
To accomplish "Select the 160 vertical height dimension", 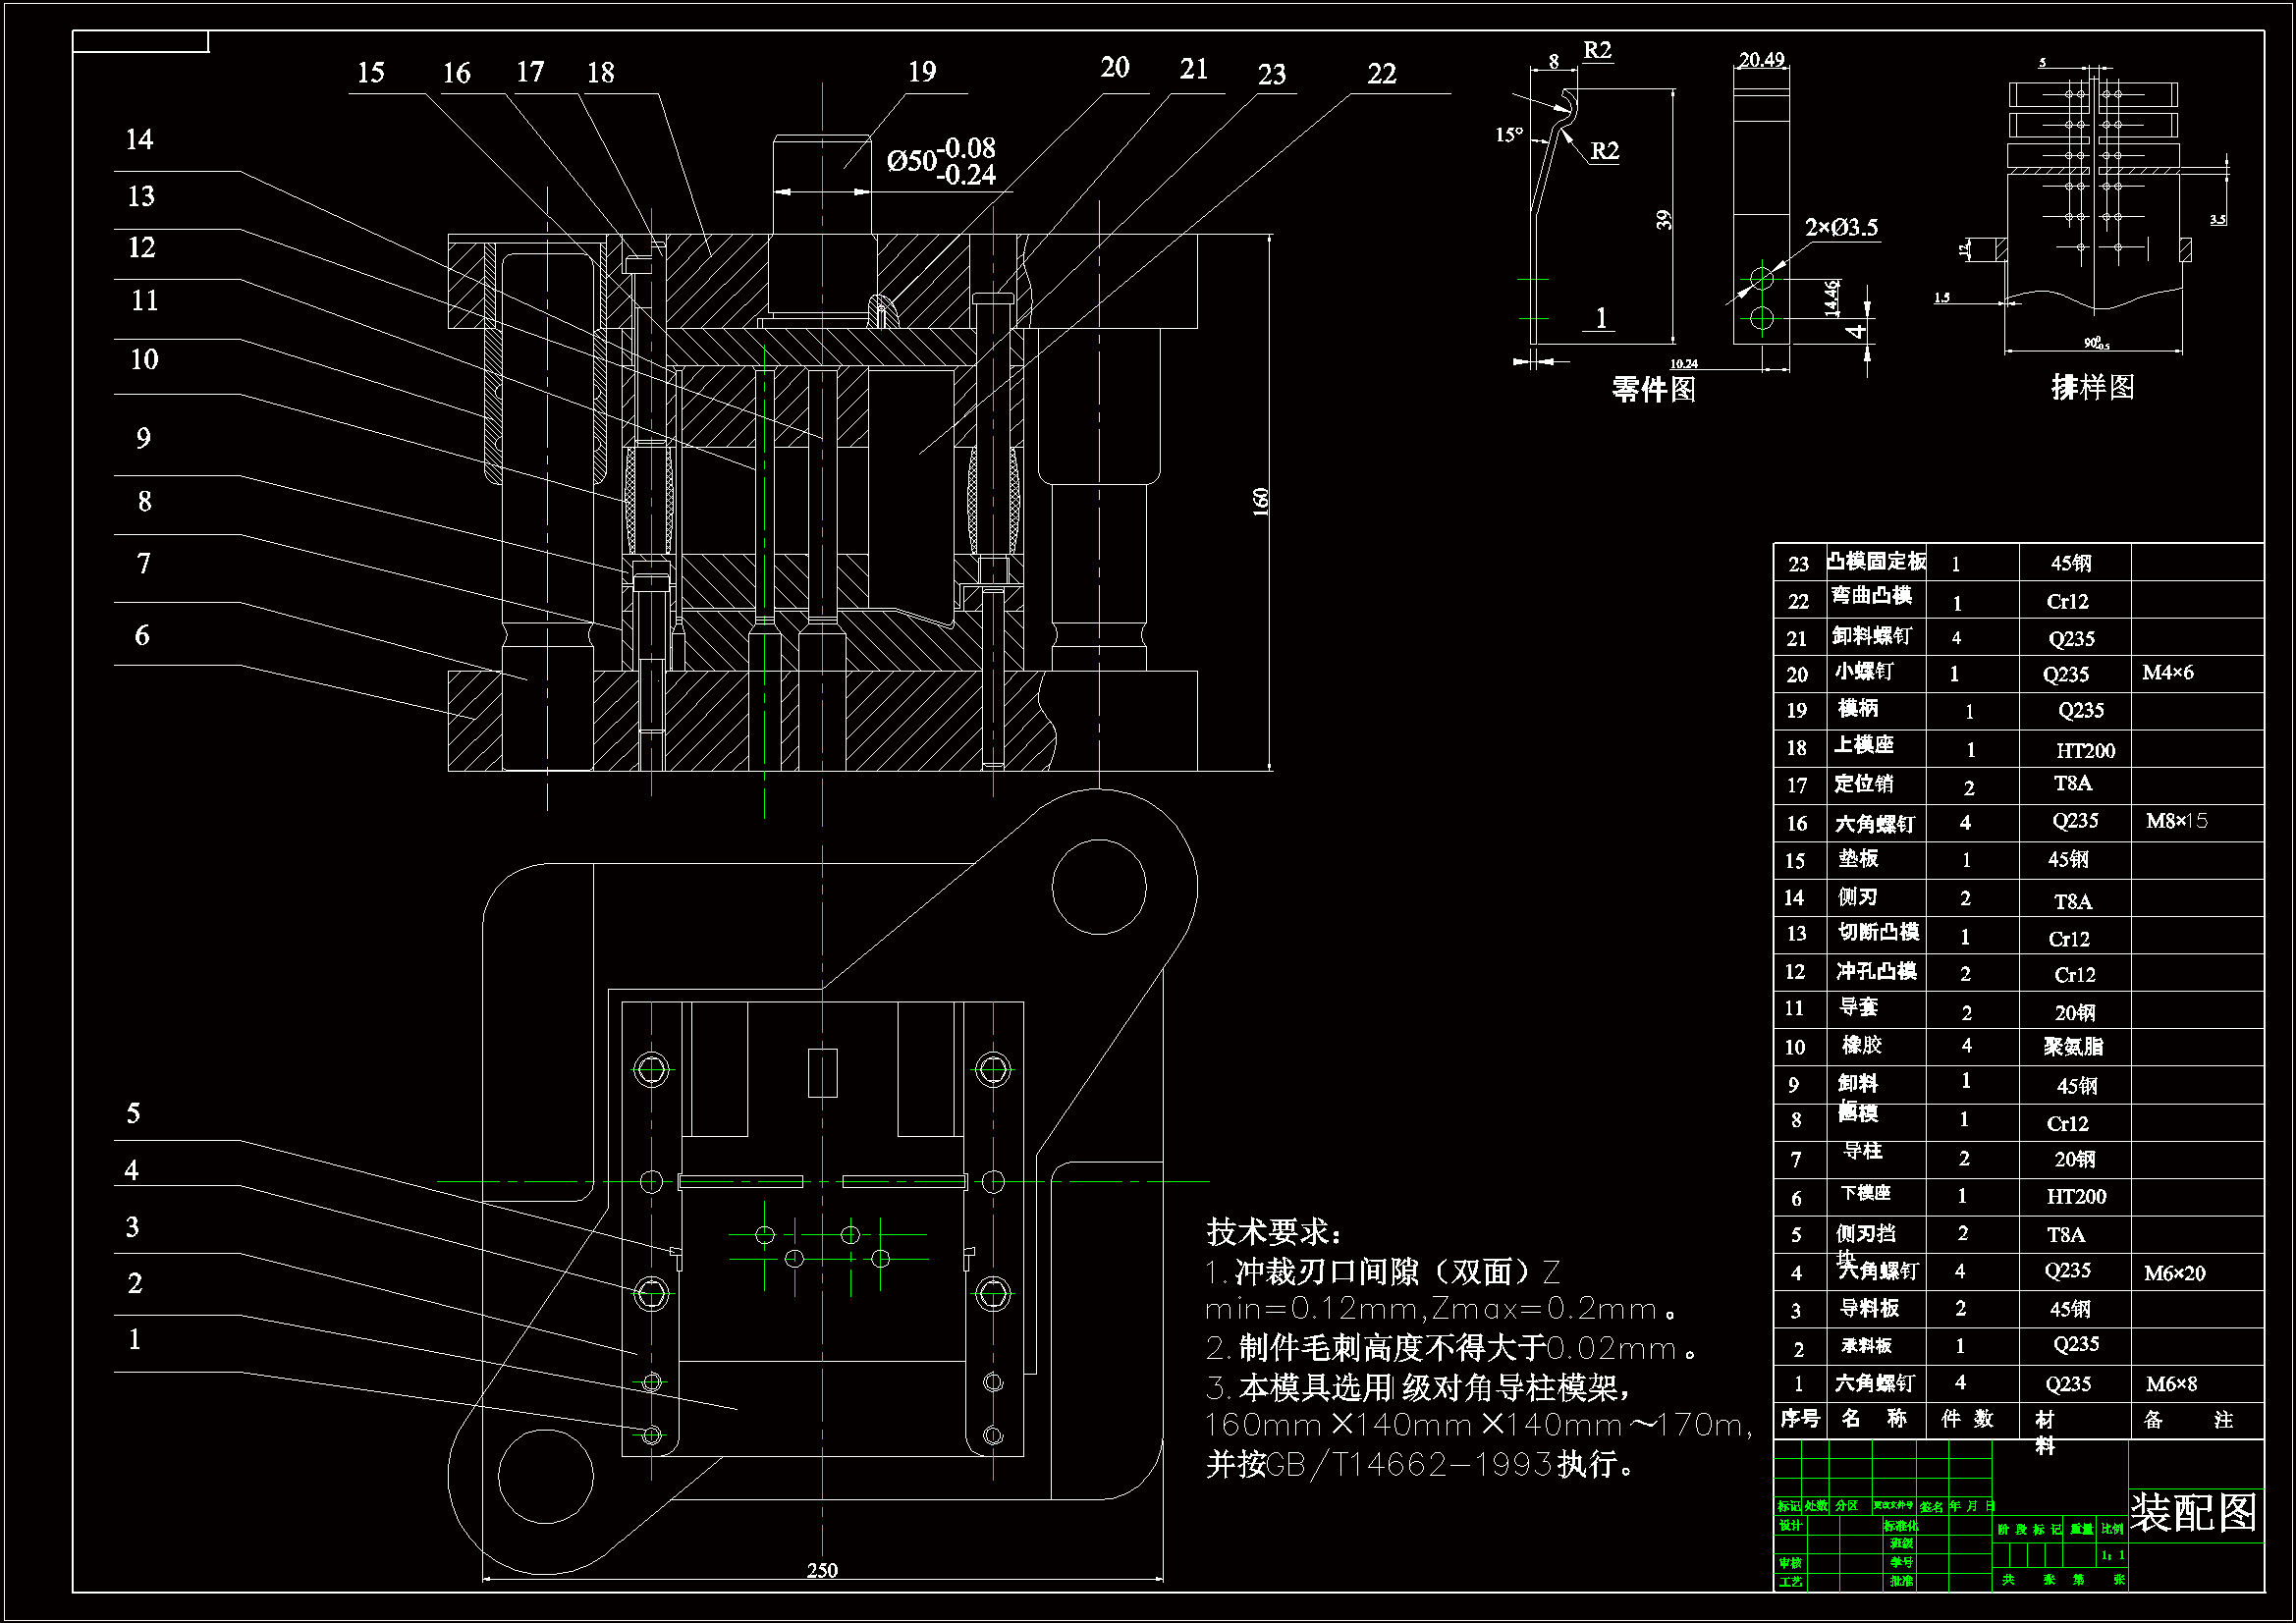I will point(1260,501).
